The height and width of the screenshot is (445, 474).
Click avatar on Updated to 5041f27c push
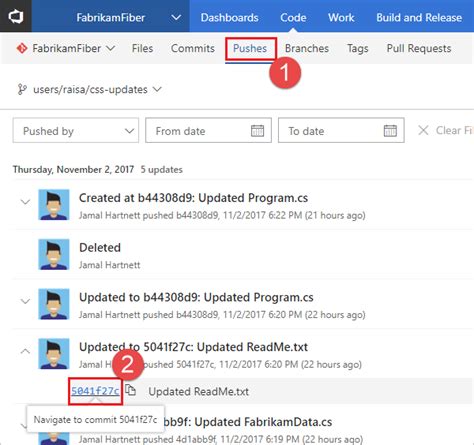click(x=54, y=354)
